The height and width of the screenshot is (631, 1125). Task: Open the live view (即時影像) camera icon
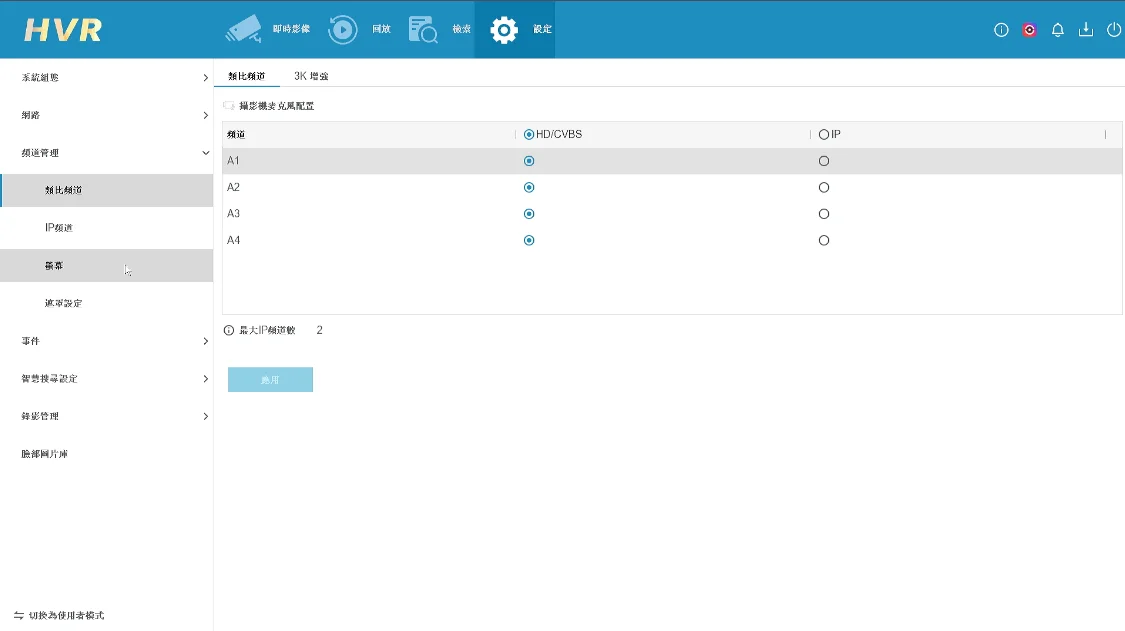245,29
